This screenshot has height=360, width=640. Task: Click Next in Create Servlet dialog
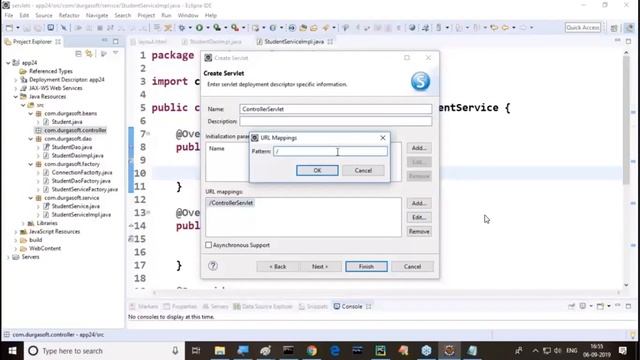320,267
